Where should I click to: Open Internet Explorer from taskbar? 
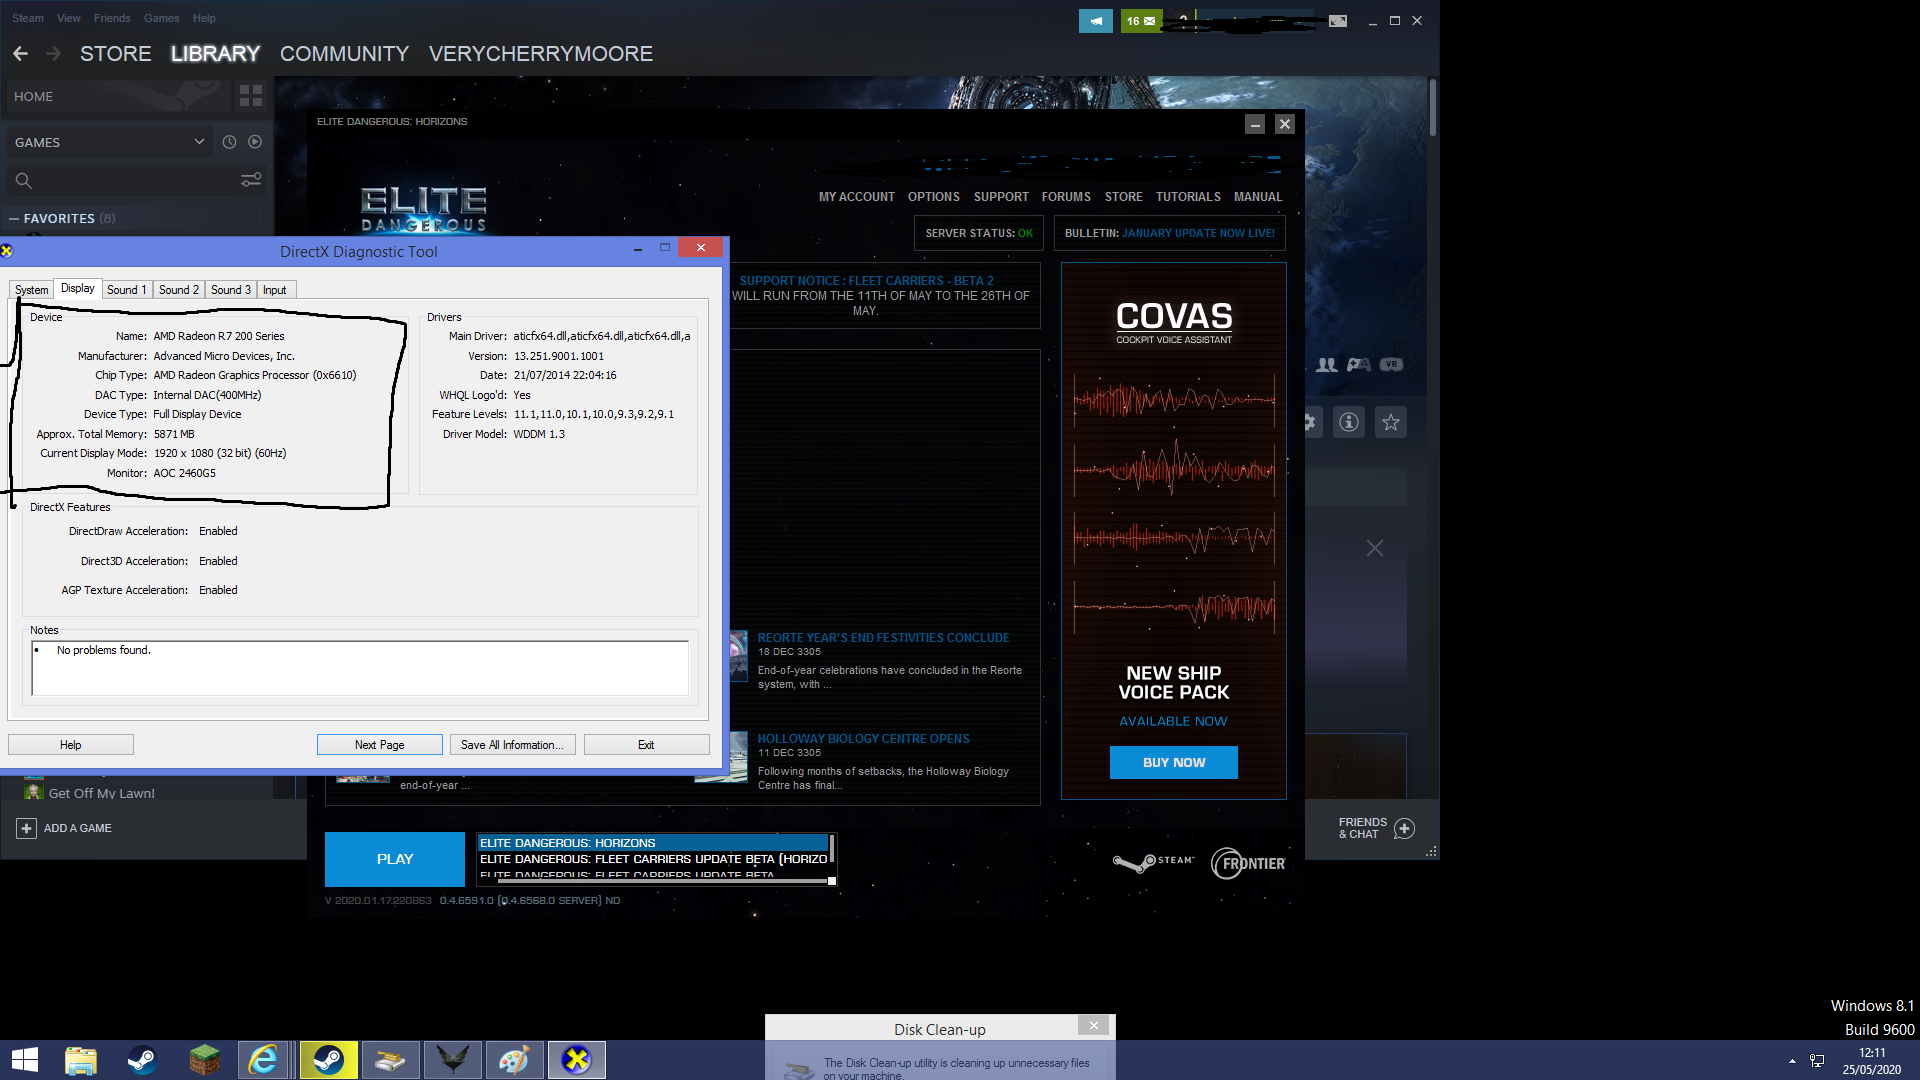tap(265, 1060)
